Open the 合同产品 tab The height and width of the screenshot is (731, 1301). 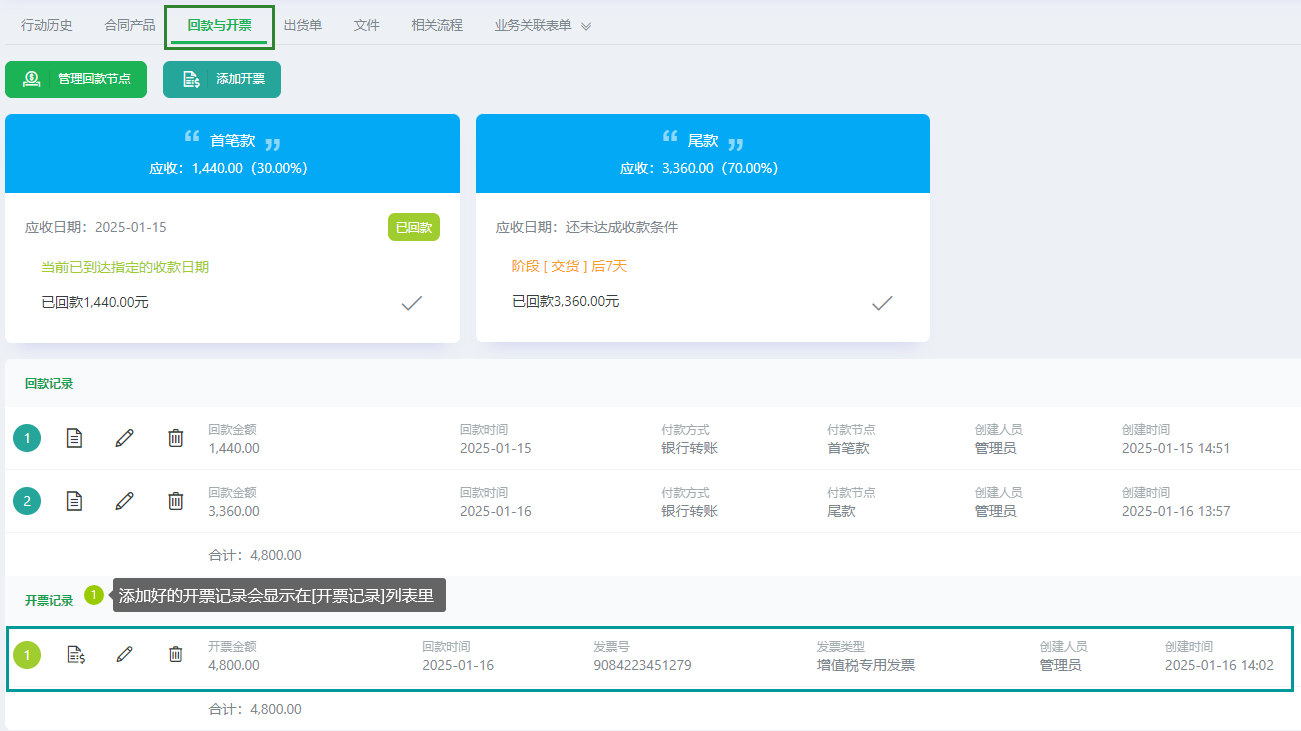pos(130,25)
